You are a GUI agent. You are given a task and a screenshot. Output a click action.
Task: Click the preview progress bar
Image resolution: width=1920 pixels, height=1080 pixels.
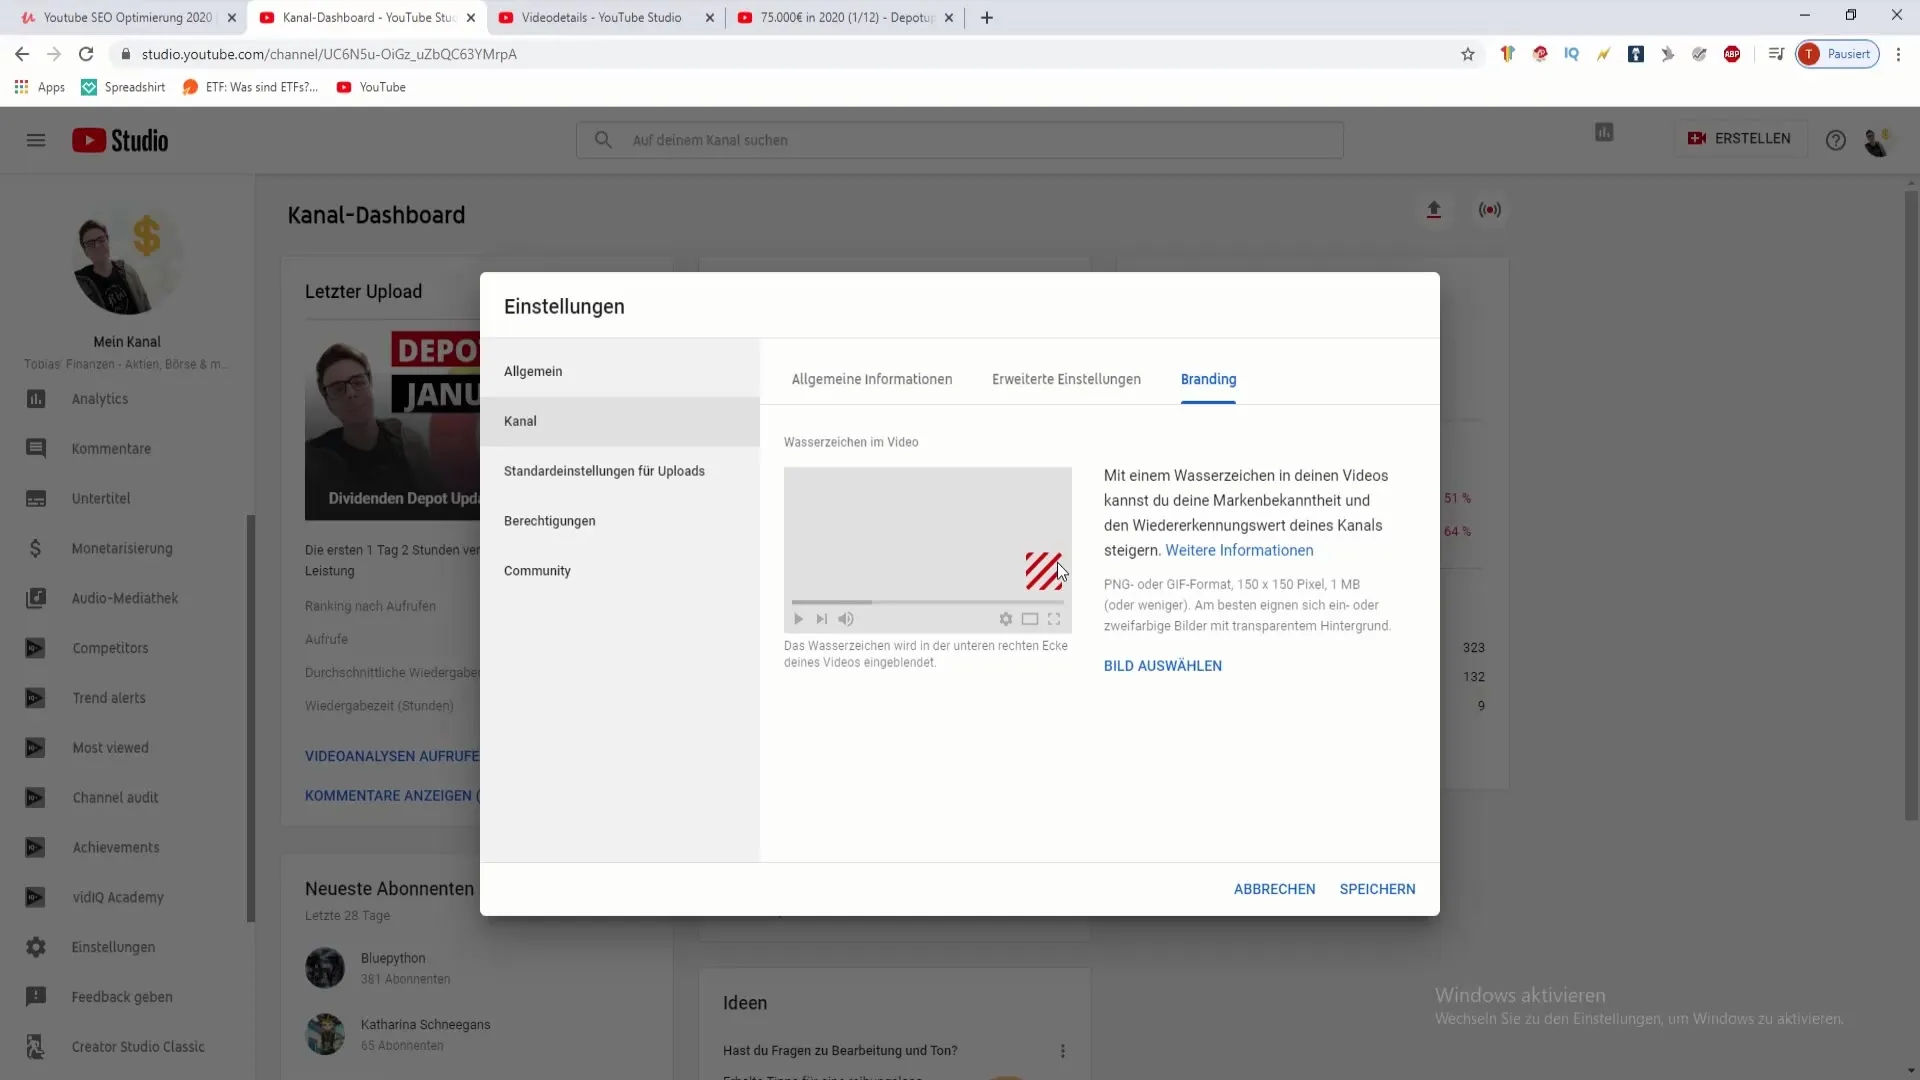pos(928,602)
